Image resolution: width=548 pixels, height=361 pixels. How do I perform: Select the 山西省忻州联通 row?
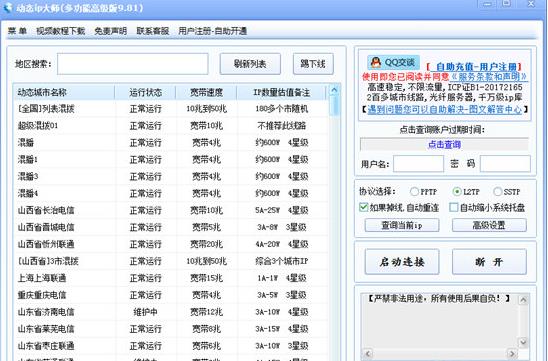tap(171, 244)
